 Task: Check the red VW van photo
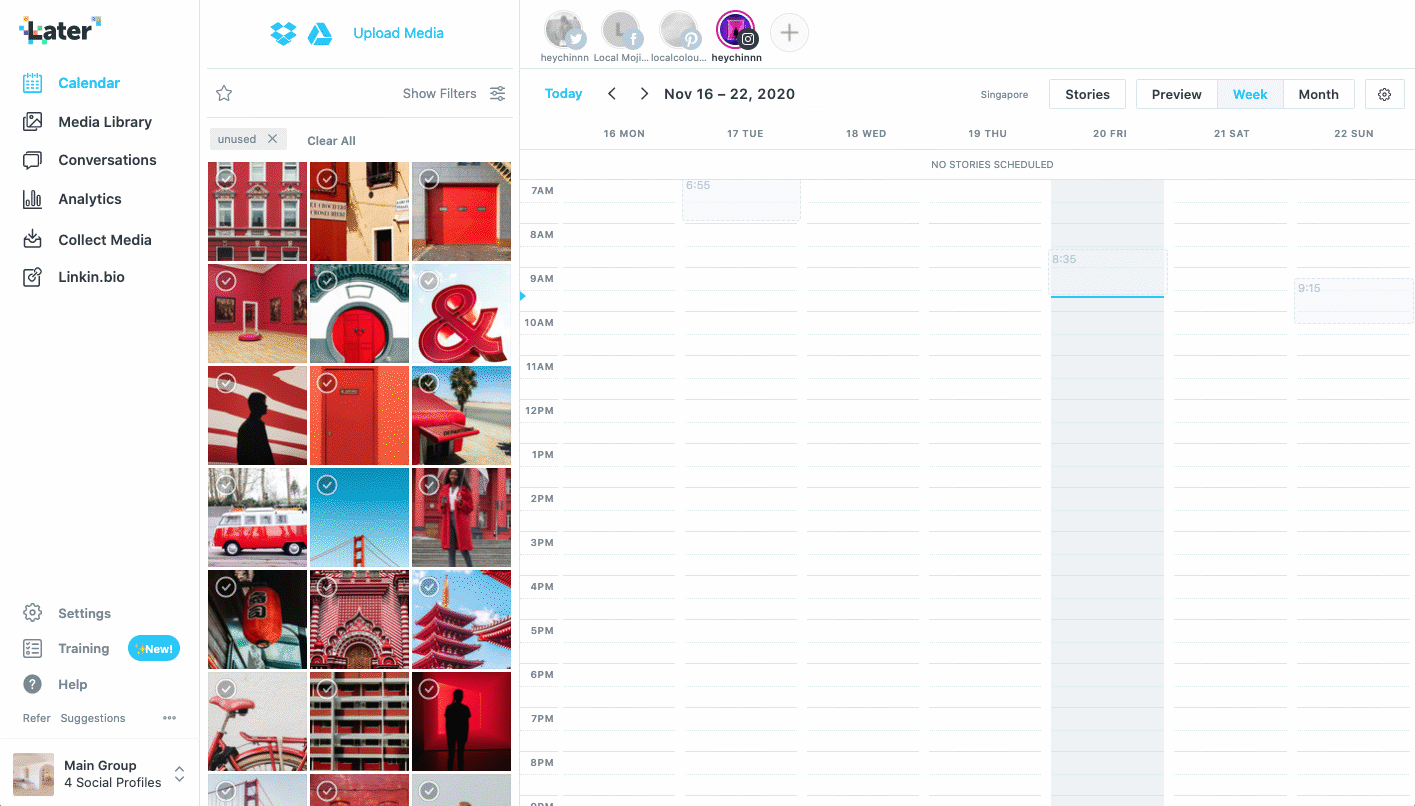226,485
